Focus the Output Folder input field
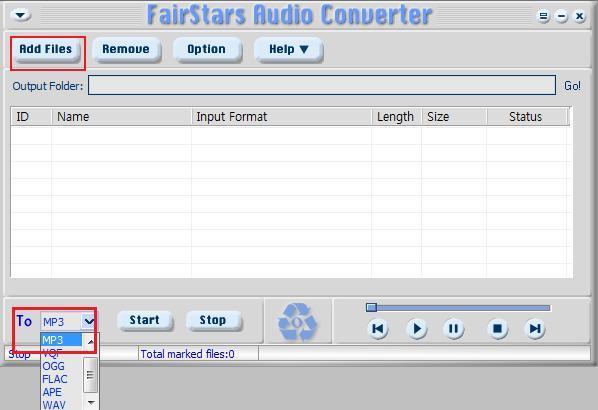This screenshot has height=410, width=598. coord(322,85)
